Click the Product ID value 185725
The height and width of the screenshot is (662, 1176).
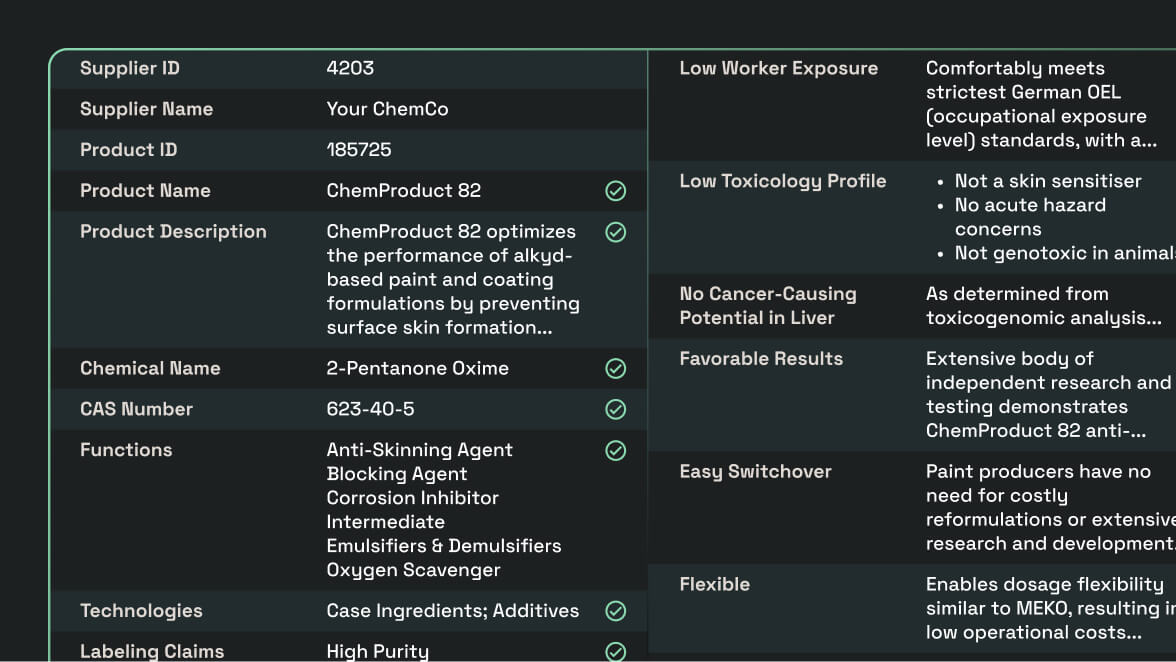click(x=359, y=150)
